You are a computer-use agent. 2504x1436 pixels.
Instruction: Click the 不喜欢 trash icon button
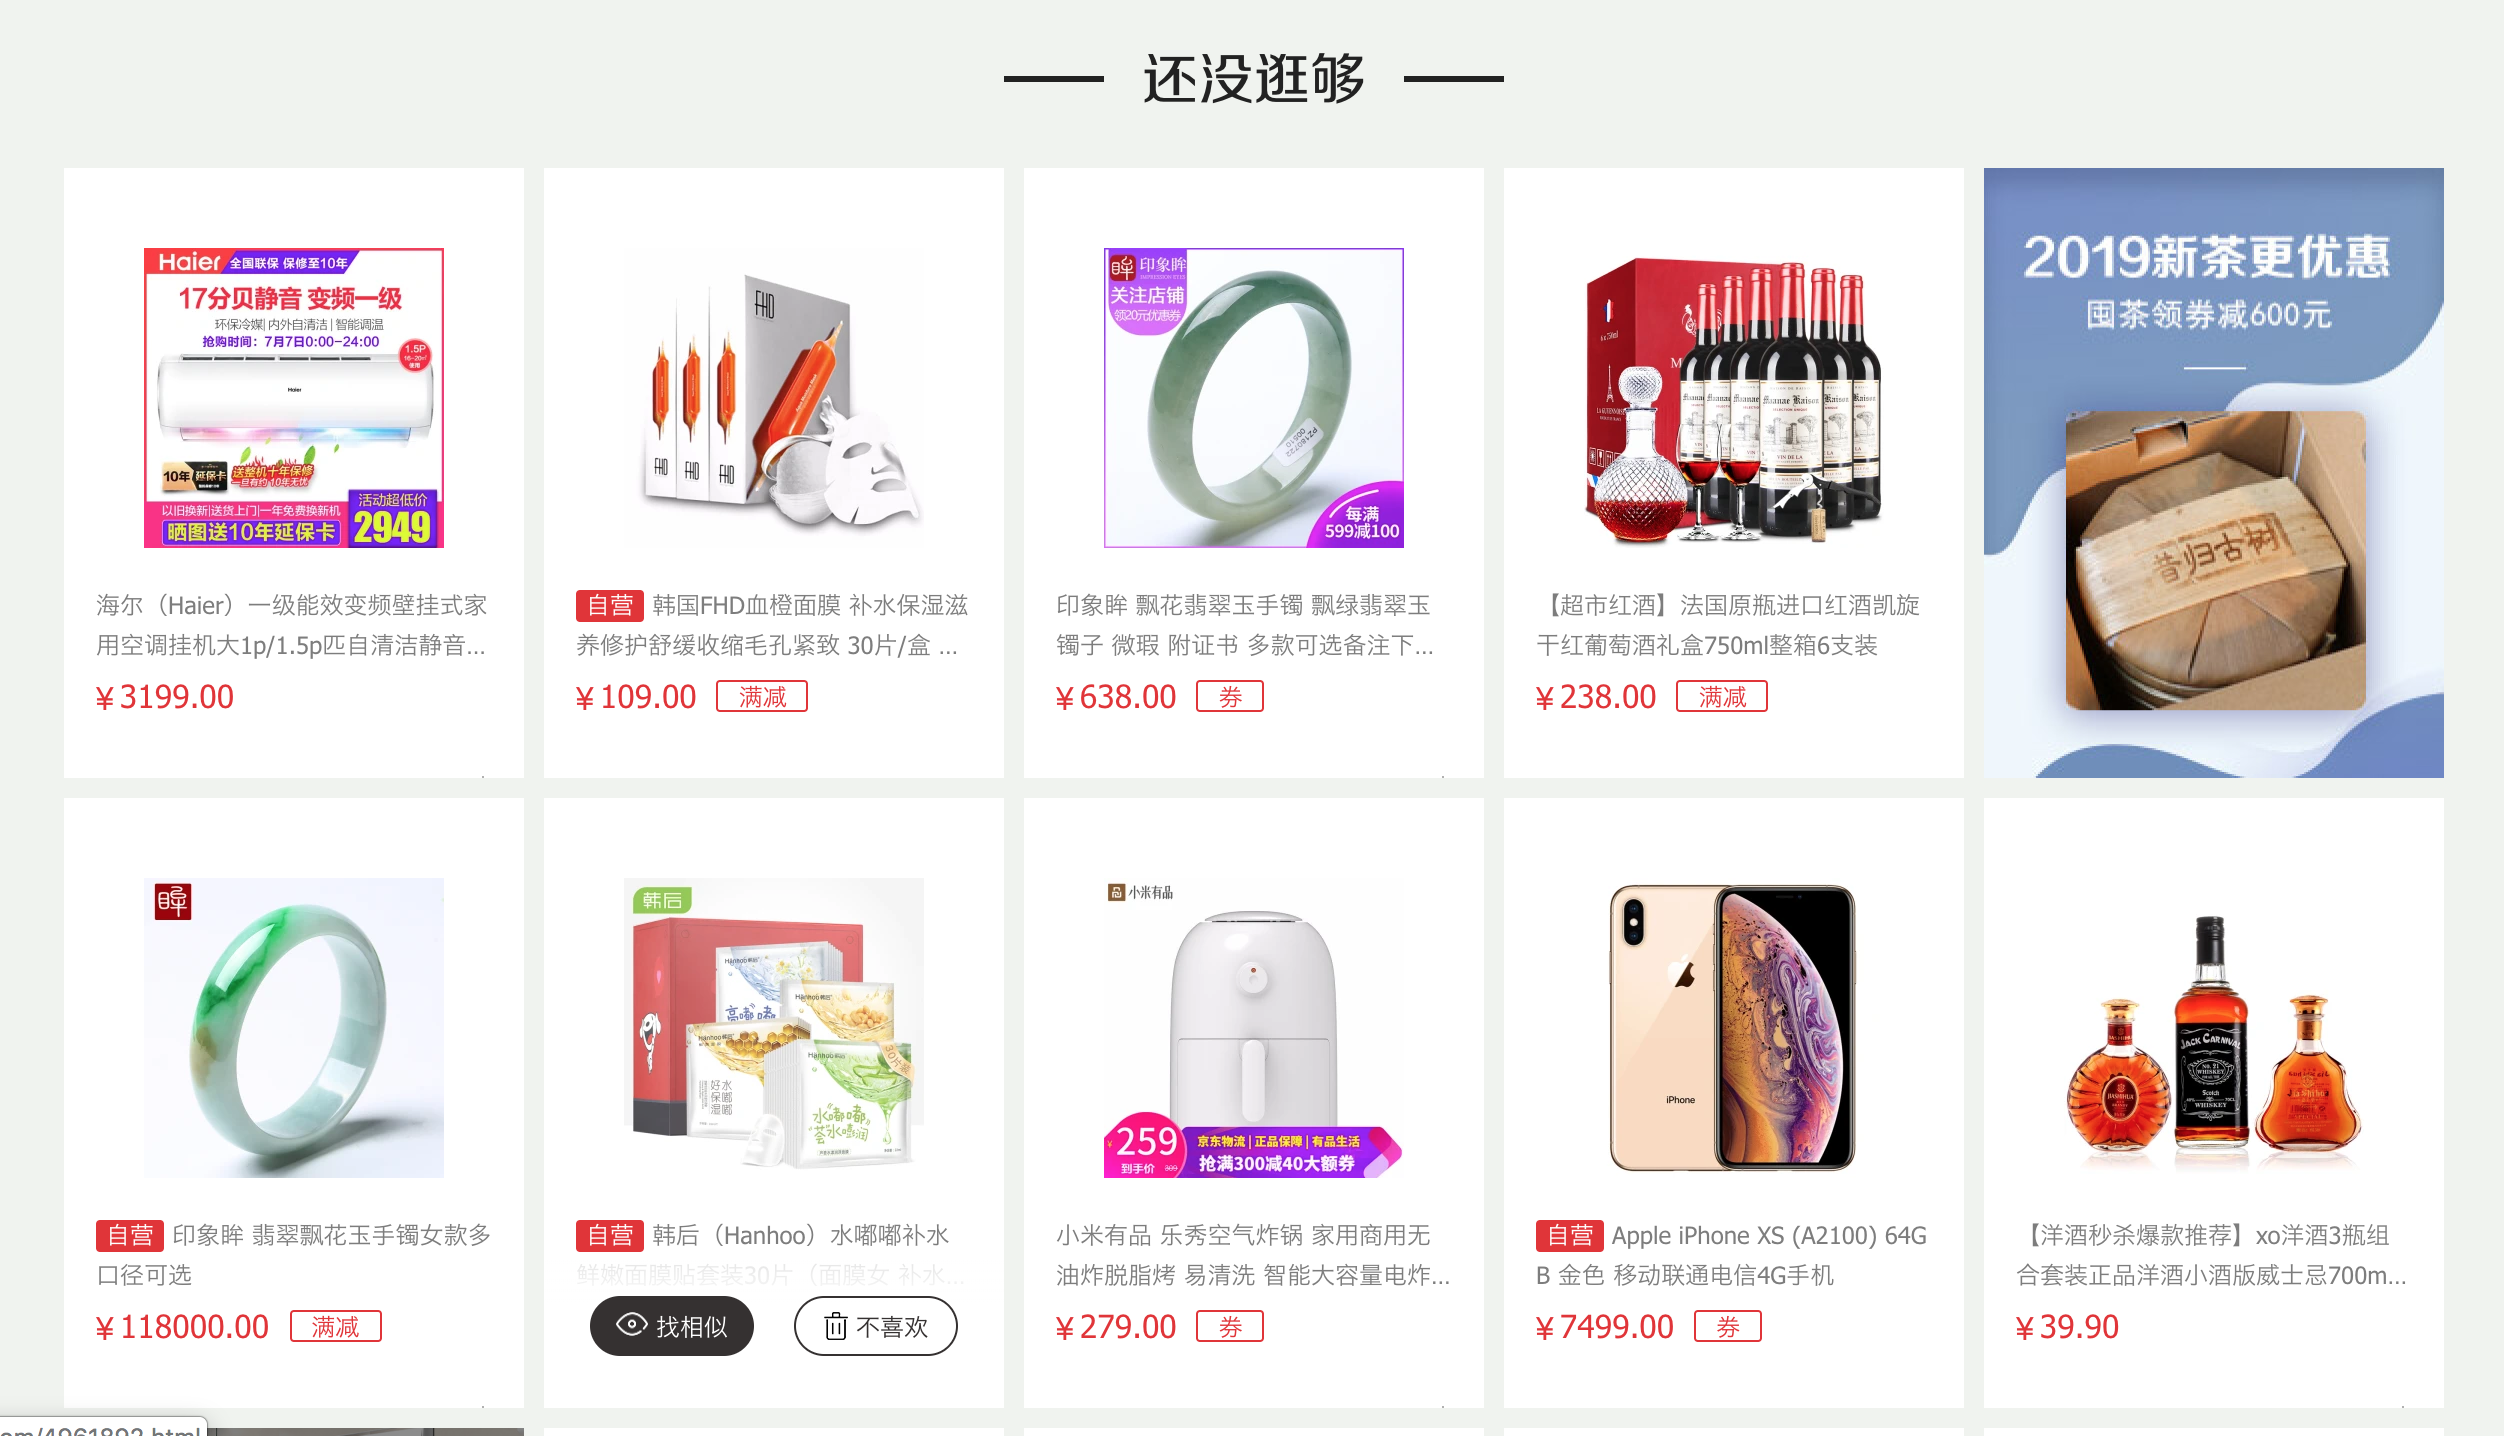pyautogui.click(x=875, y=1326)
